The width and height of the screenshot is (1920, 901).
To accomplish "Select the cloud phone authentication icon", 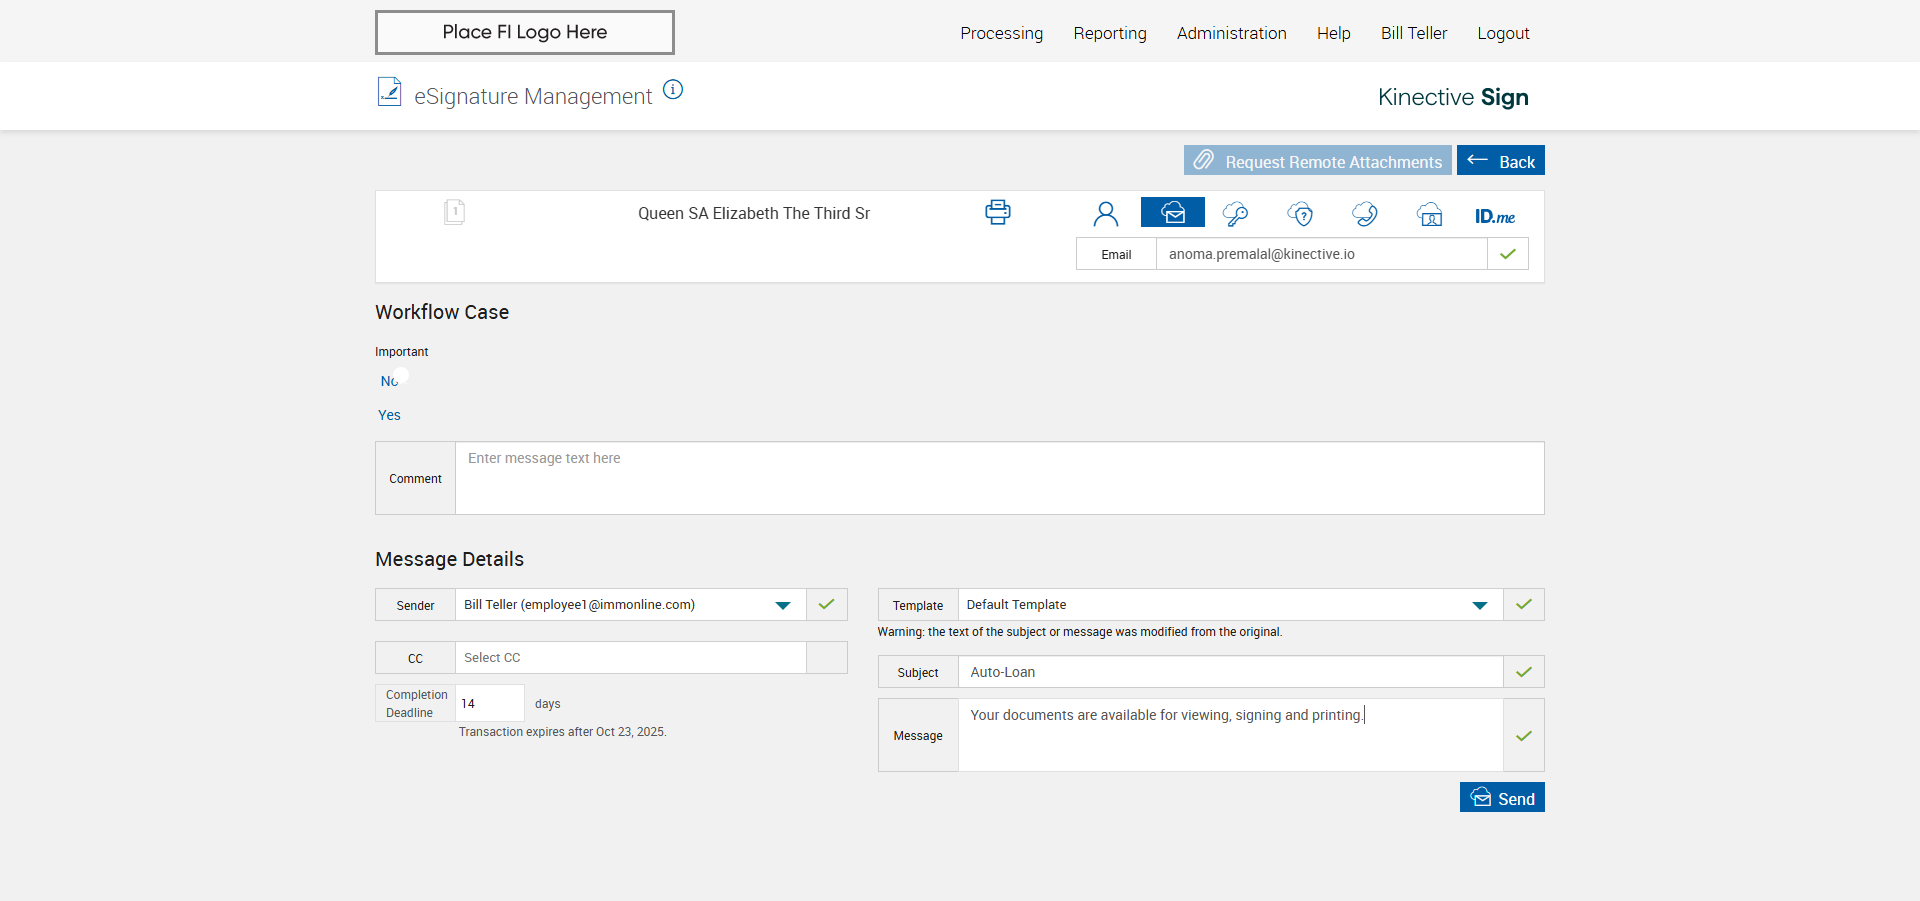I will (x=1364, y=214).
